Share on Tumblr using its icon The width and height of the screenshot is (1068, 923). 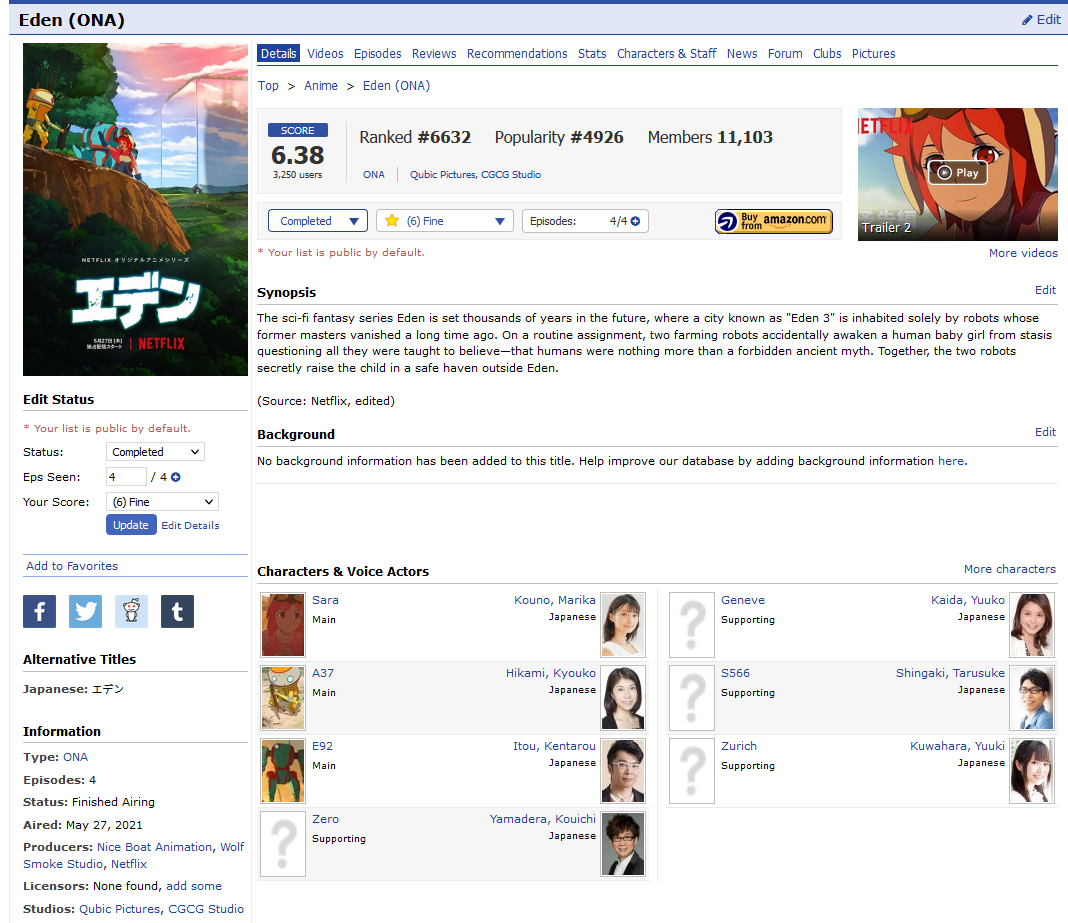point(177,611)
